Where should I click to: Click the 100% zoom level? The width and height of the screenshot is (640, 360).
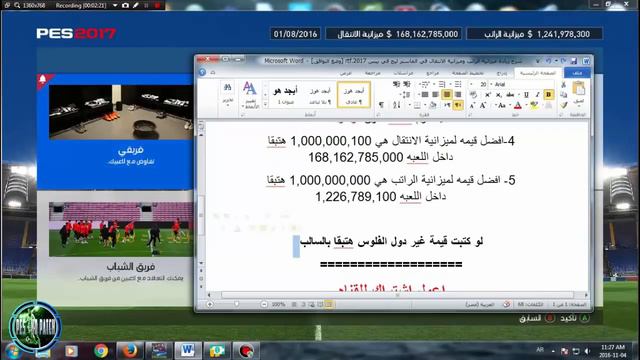279,304
